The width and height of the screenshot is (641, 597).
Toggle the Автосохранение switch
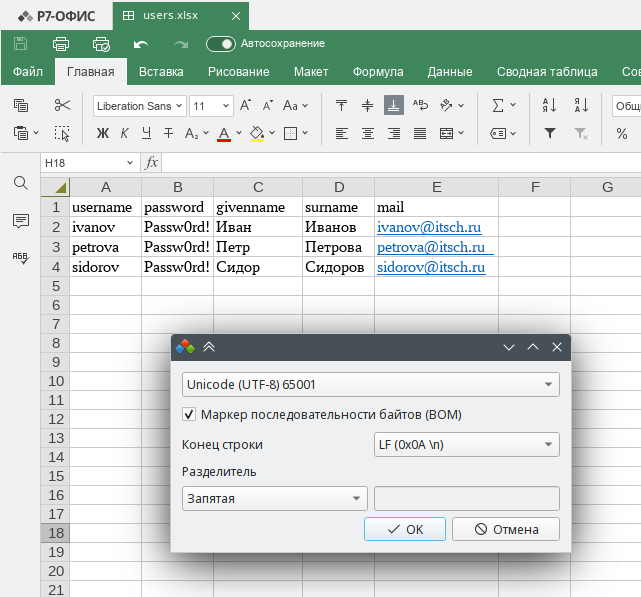coord(221,44)
